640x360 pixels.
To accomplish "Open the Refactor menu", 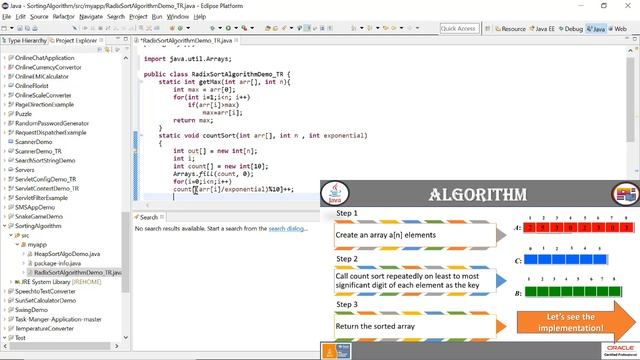I will (x=64, y=17).
